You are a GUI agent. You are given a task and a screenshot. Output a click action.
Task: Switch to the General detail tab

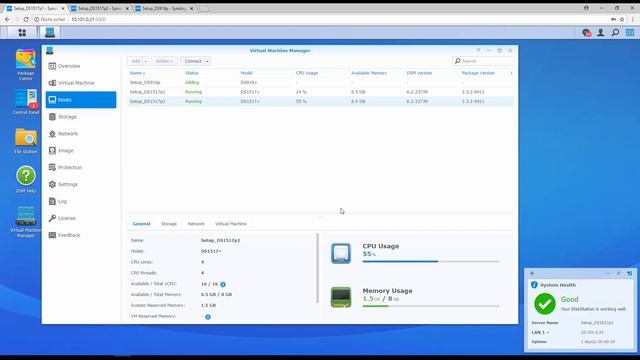click(141, 224)
